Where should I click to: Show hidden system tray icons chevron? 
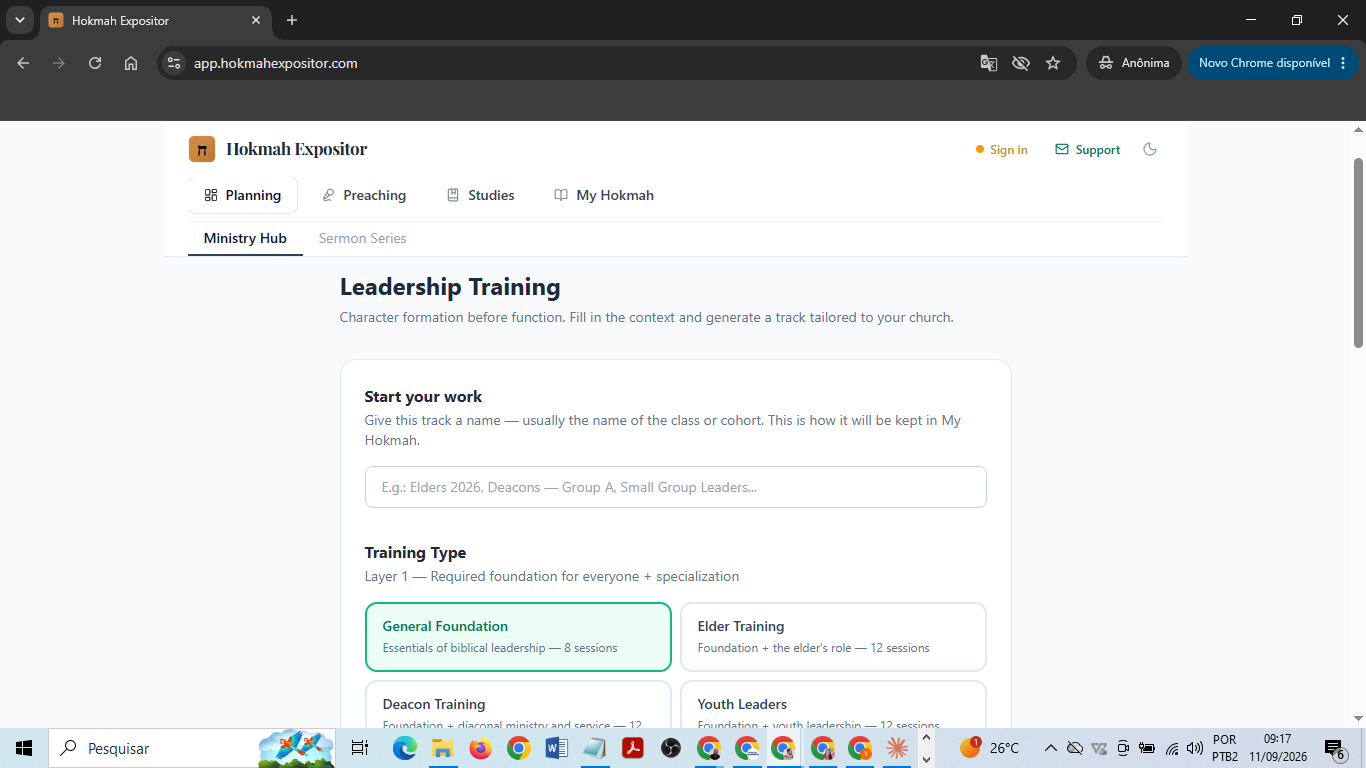click(x=1050, y=748)
